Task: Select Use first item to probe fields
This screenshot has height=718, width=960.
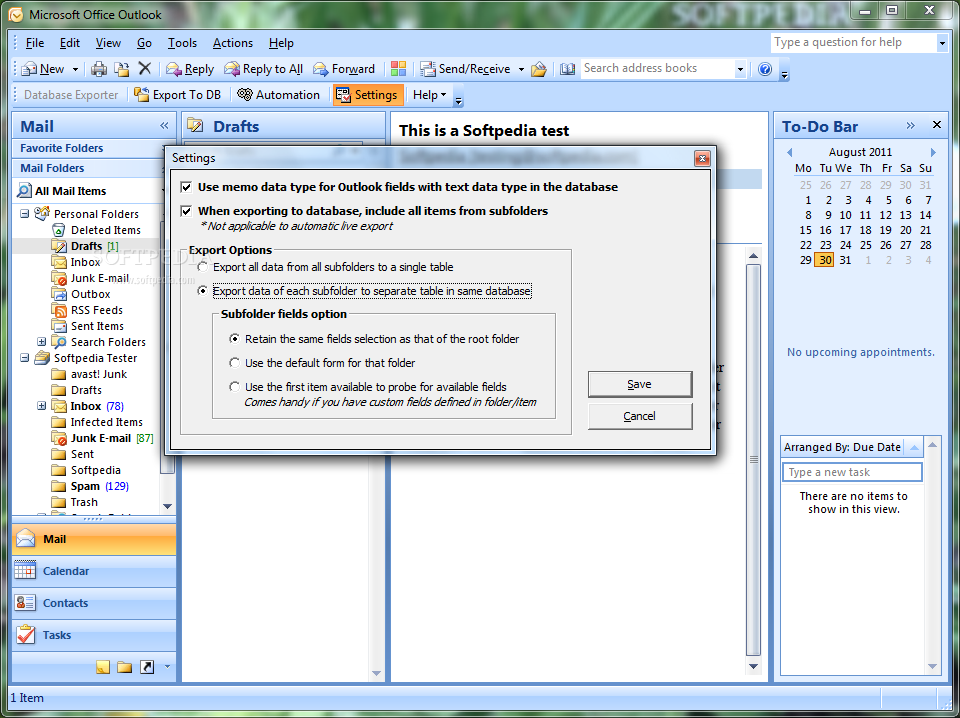Action: click(234, 387)
